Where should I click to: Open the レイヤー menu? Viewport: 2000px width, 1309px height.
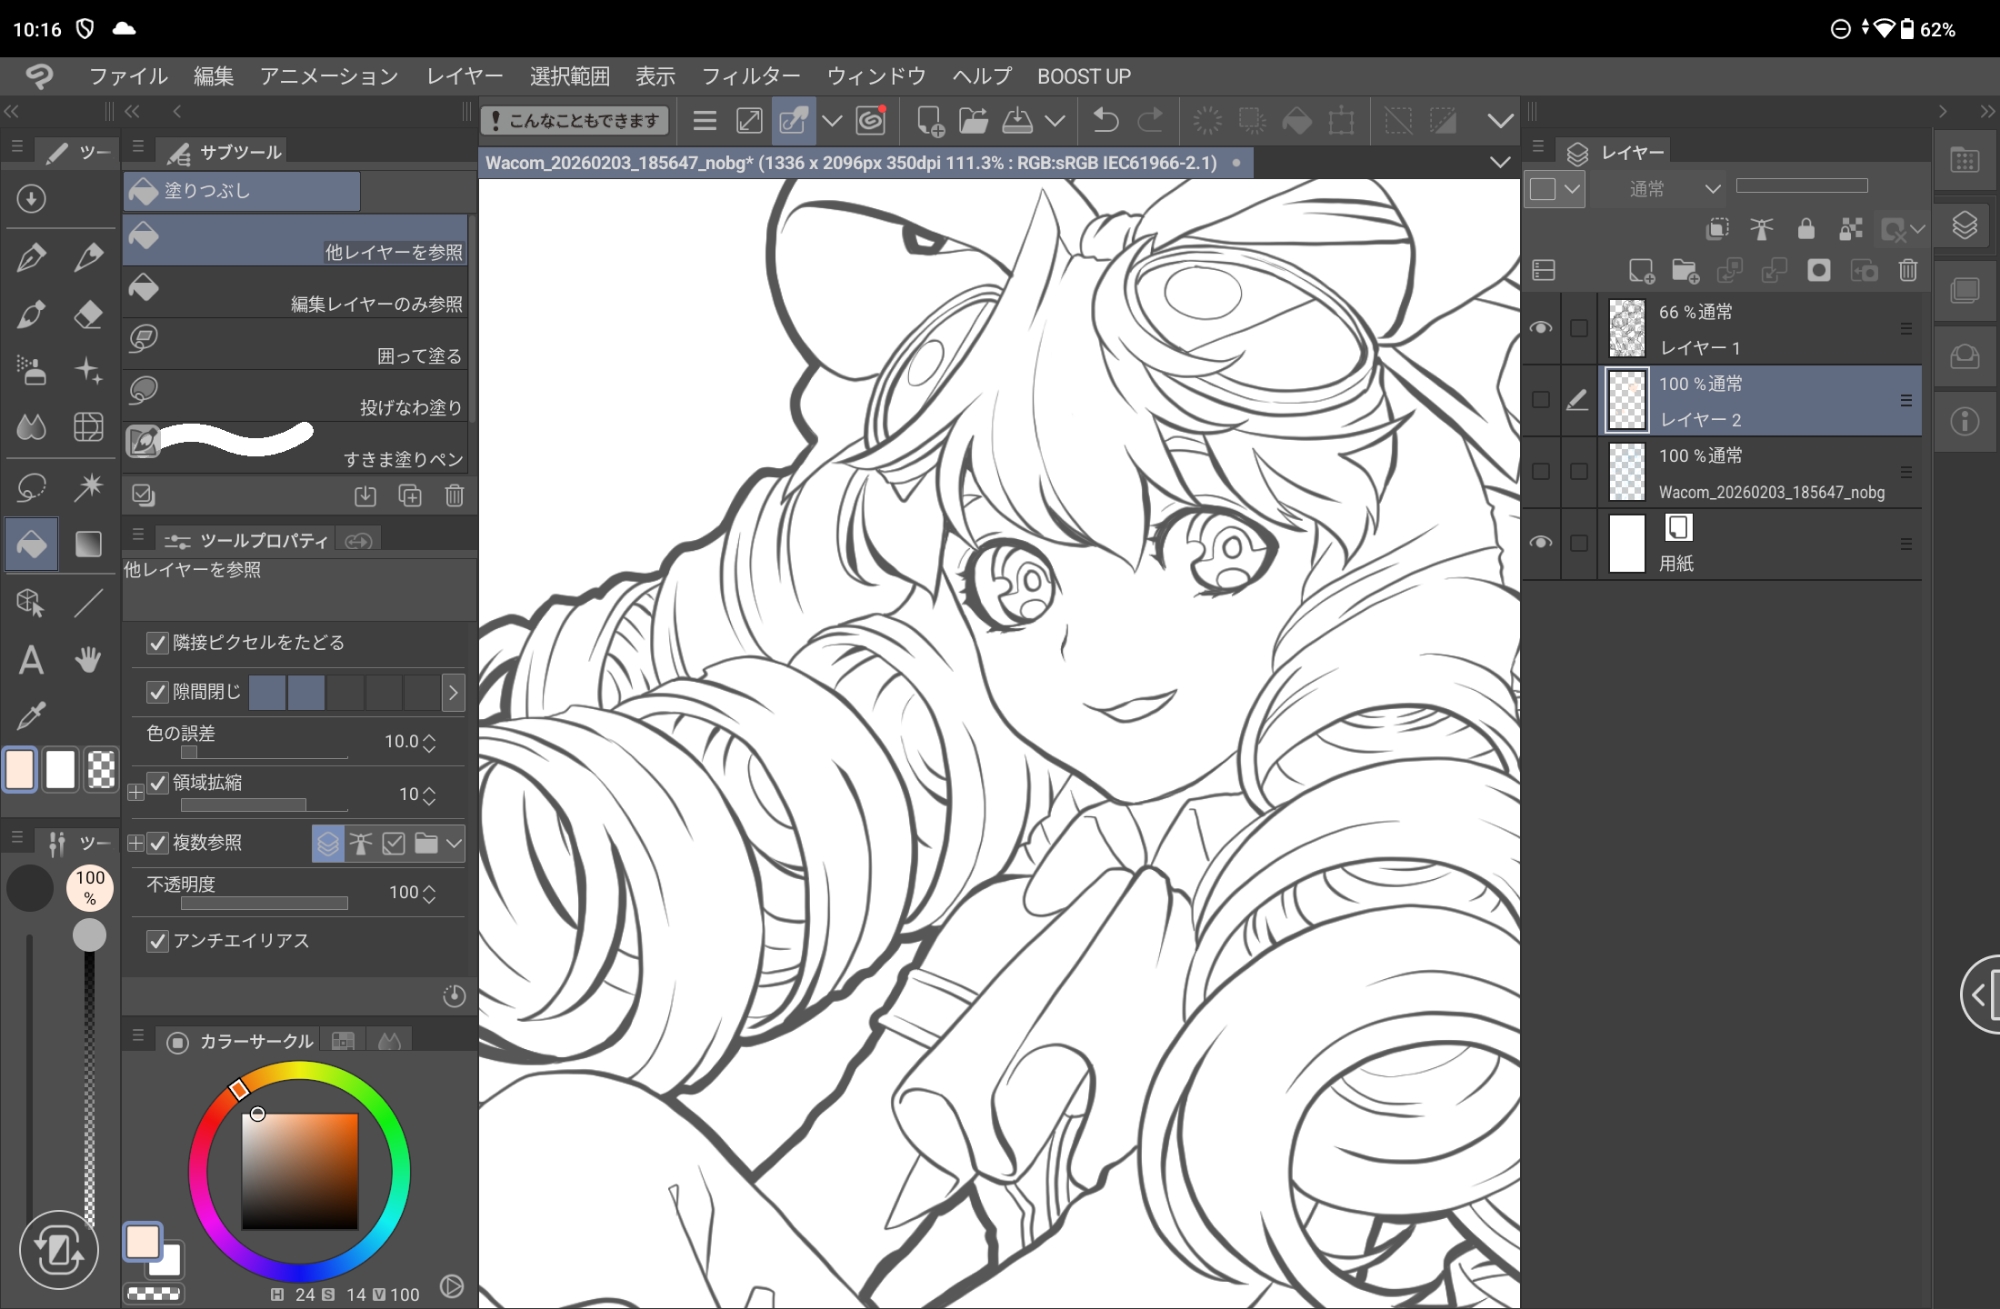[464, 76]
